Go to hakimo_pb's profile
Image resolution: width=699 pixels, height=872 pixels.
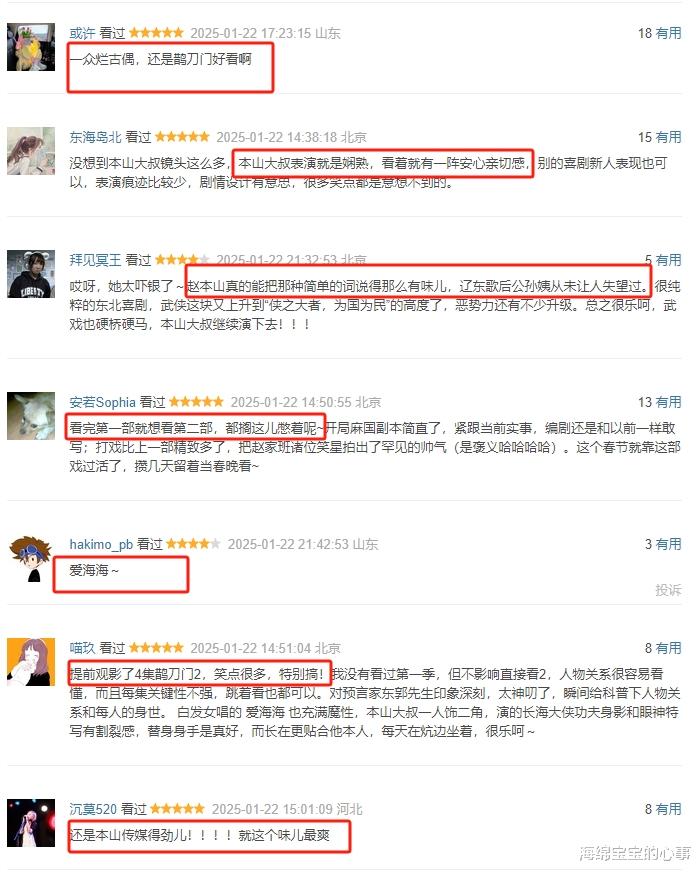101,544
